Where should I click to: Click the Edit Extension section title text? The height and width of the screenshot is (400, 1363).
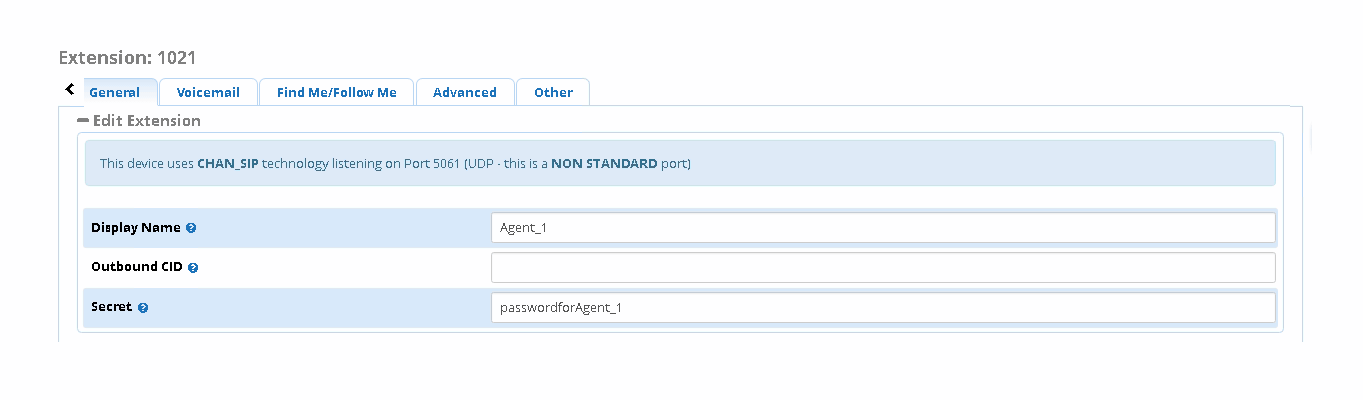coord(147,121)
